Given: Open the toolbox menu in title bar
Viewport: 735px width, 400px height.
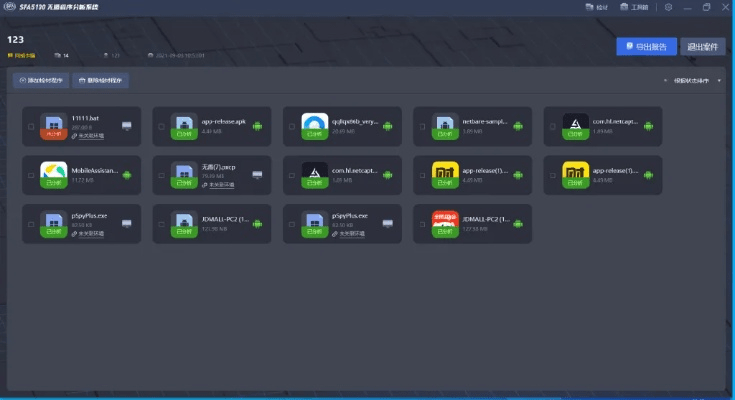Looking at the screenshot, I should pyautogui.click(x=633, y=8).
